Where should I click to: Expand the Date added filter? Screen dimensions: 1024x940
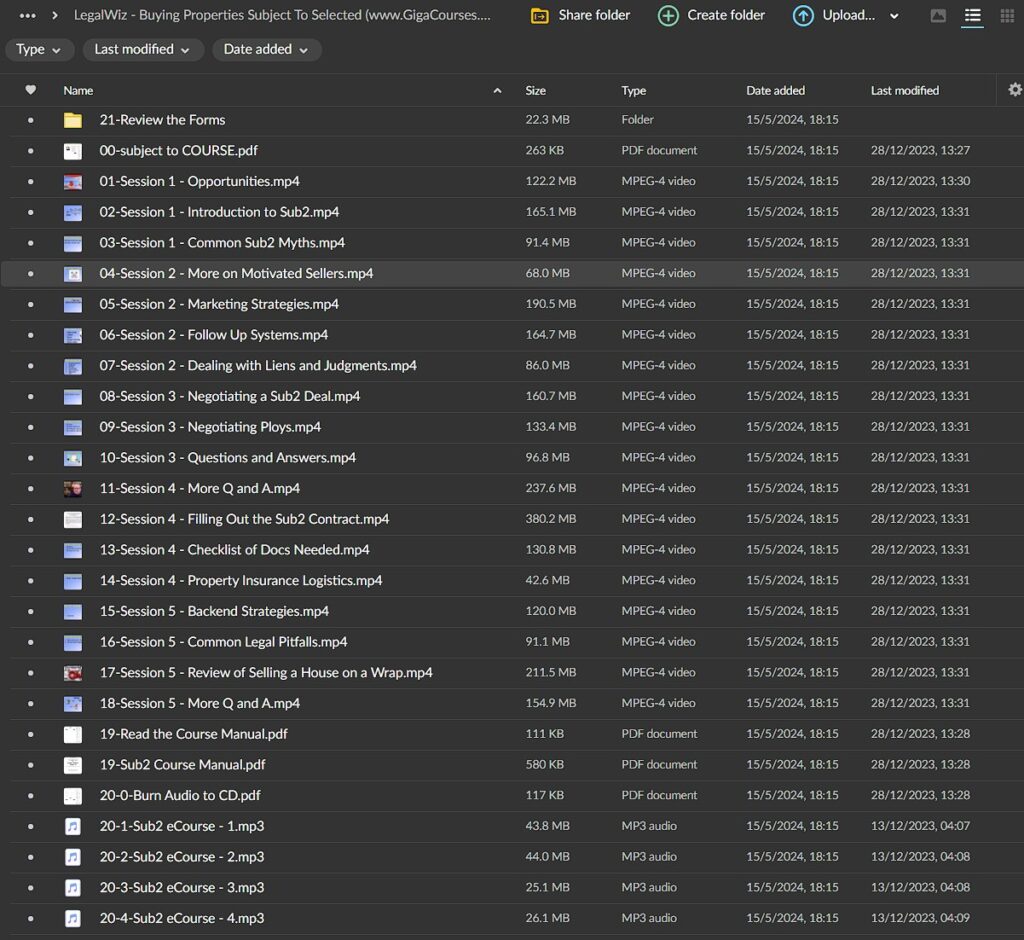266,50
